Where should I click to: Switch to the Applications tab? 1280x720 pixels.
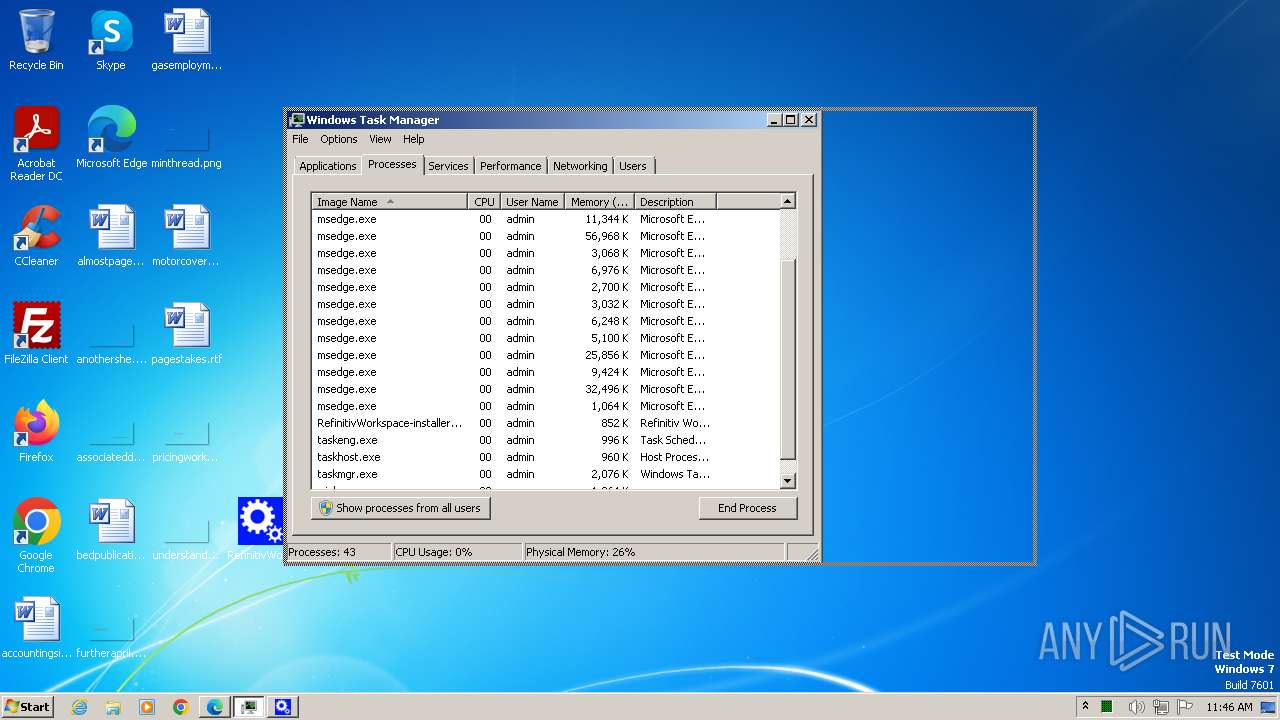pyautogui.click(x=328, y=166)
